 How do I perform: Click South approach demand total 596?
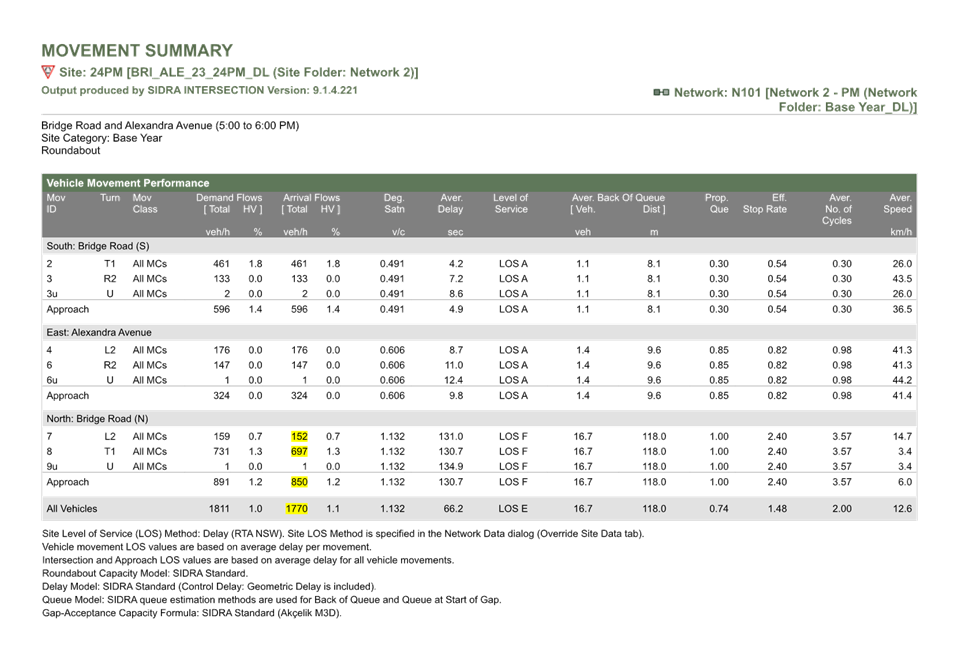pos(221,310)
